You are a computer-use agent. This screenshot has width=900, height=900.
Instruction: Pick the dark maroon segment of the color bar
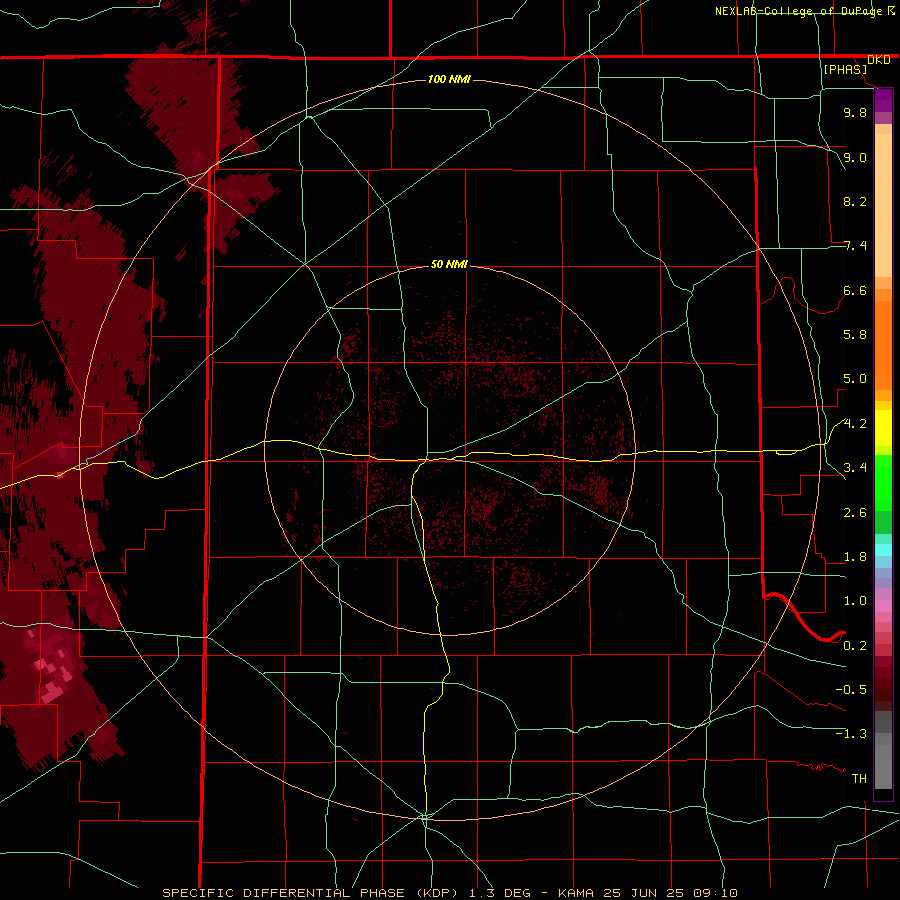pos(883,689)
